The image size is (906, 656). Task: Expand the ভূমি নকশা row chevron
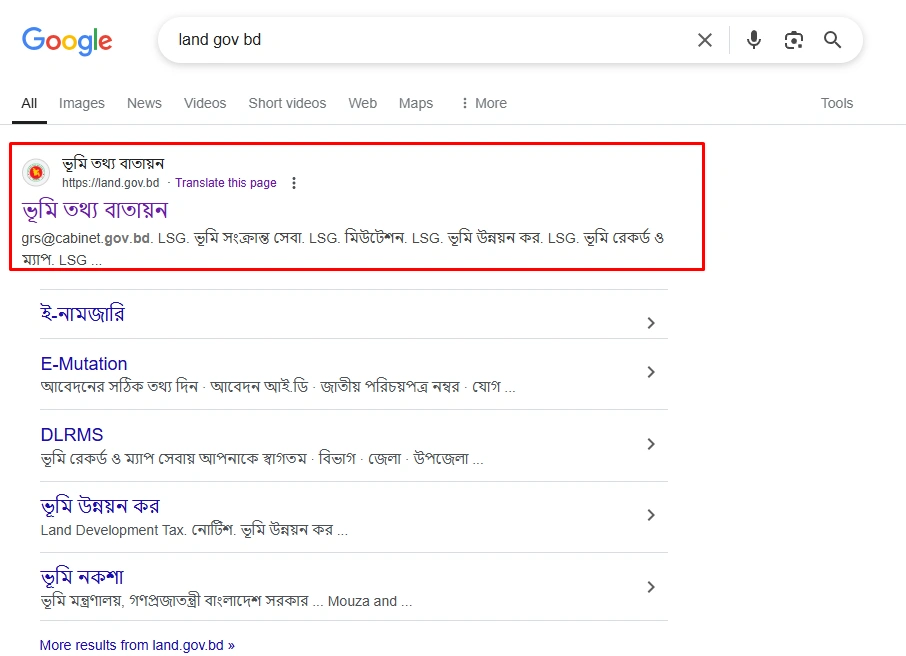tap(651, 587)
